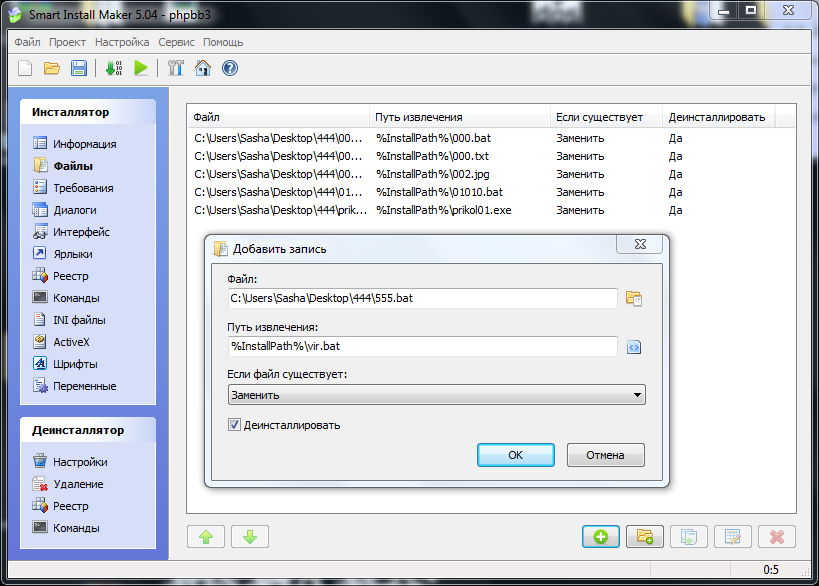
Task: Select the row with %InstallPath%\01010.bat
Action: 491,192
